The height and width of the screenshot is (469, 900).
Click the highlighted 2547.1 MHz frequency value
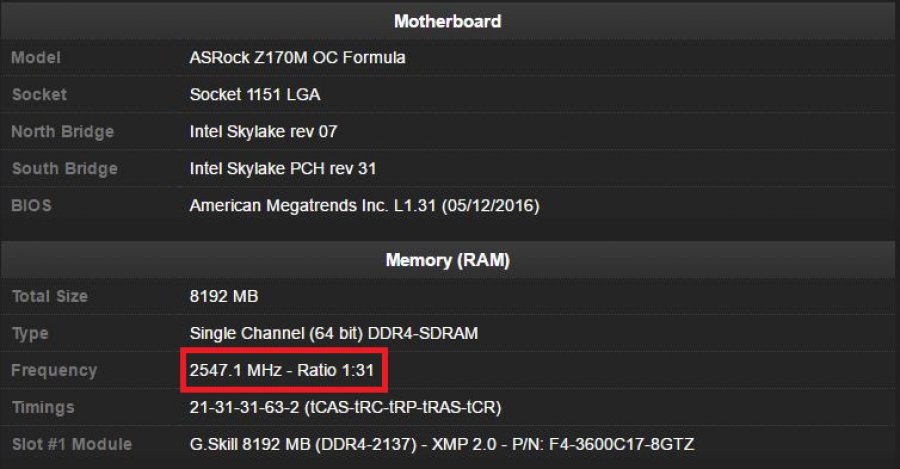point(282,370)
